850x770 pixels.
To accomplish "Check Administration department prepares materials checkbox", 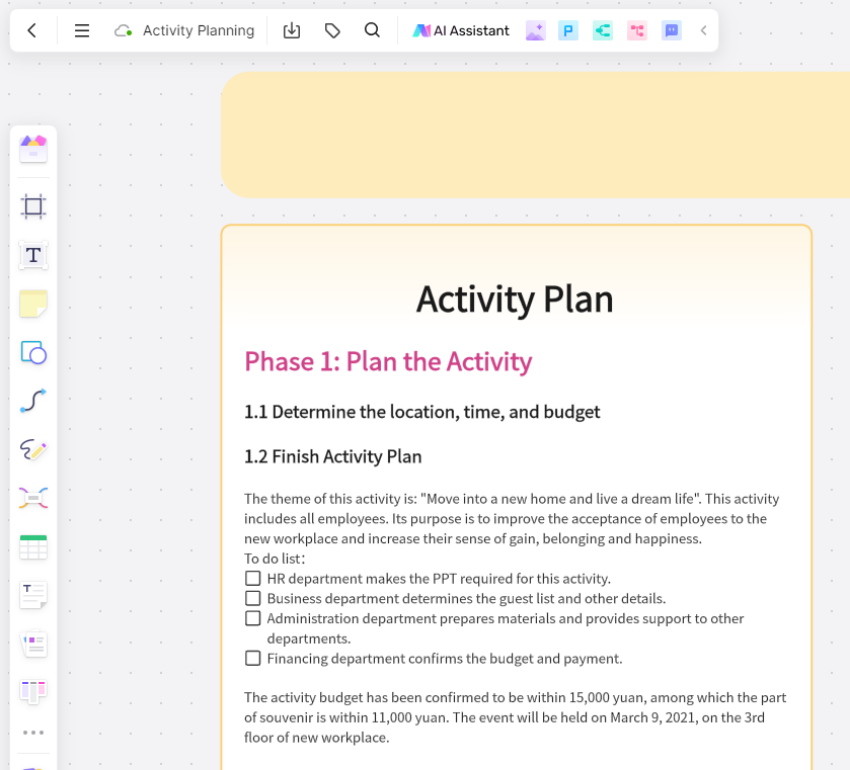I will pos(253,618).
